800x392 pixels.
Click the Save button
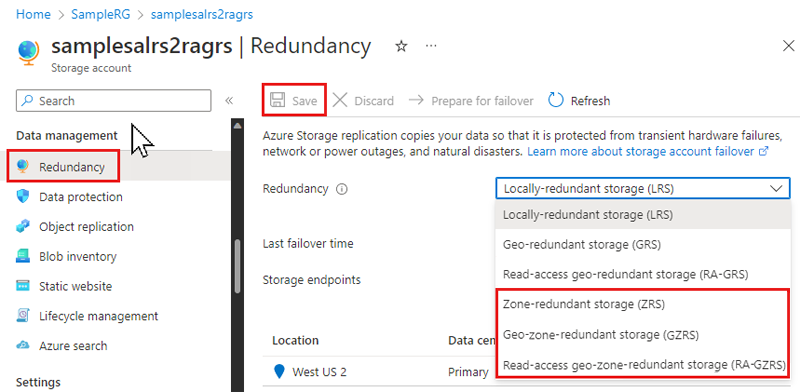[x=294, y=101]
